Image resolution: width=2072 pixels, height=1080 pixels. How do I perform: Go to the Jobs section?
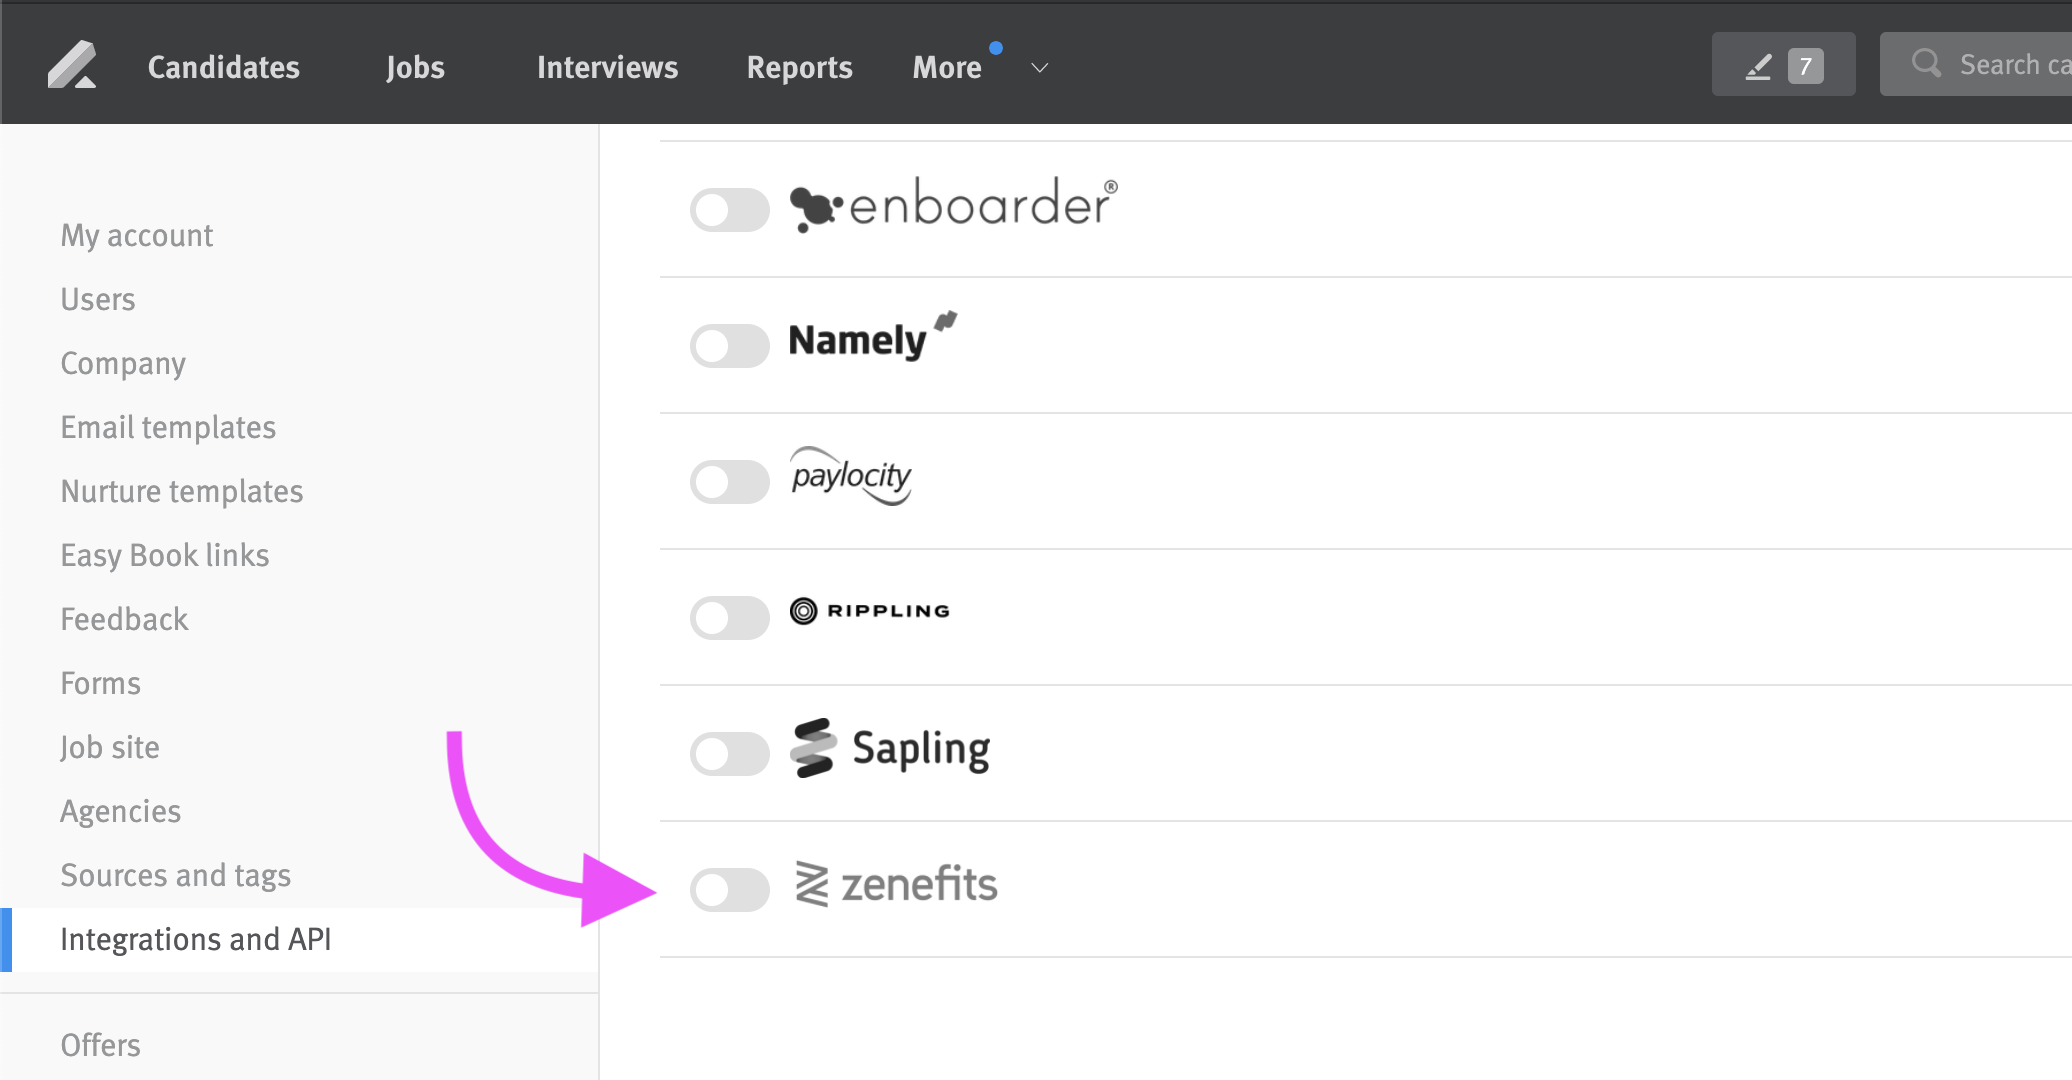click(415, 67)
